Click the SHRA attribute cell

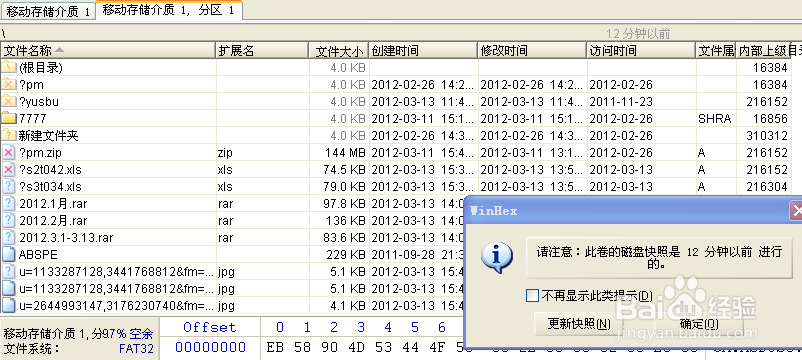[x=715, y=118]
